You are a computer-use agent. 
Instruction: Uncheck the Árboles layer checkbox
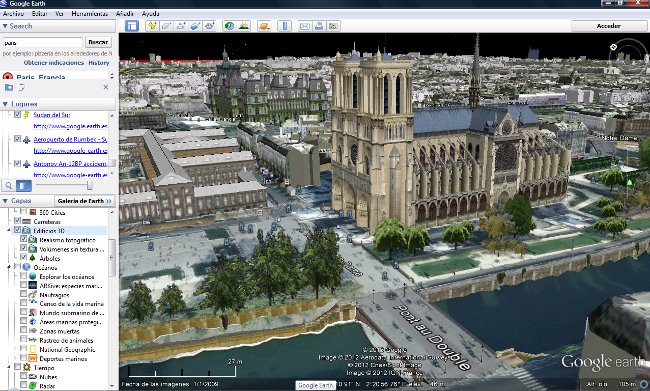tap(24, 257)
